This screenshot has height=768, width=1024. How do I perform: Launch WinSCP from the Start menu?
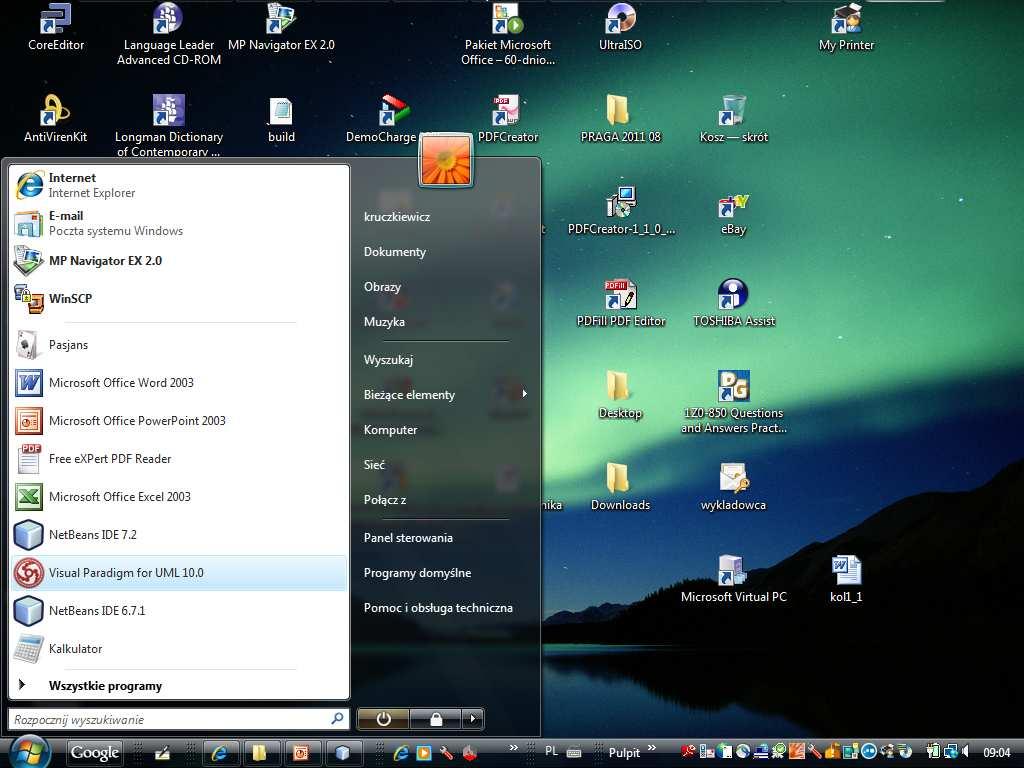pos(180,298)
